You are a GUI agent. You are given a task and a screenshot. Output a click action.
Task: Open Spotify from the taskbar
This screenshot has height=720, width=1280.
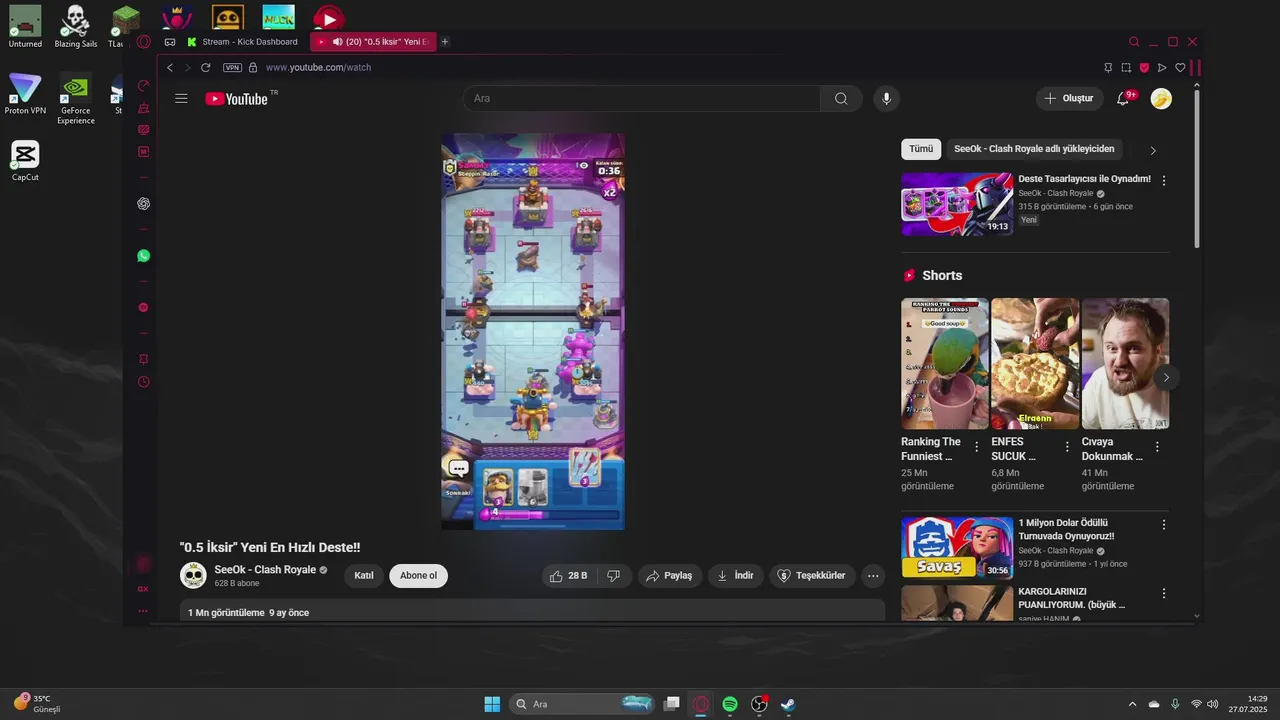click(730, 704)
